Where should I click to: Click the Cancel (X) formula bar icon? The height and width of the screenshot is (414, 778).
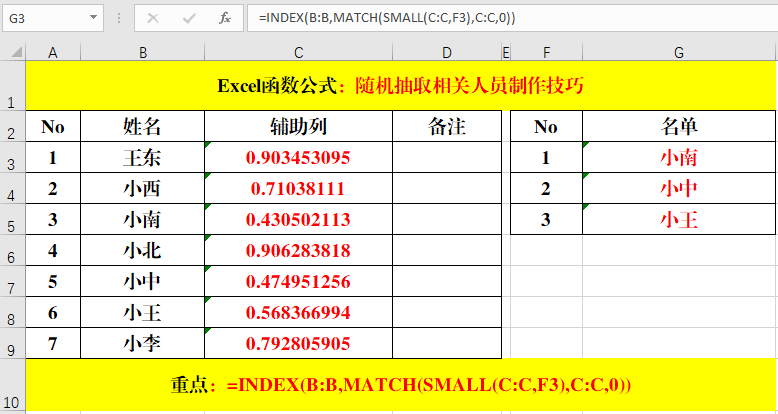(x=153, y=18)
